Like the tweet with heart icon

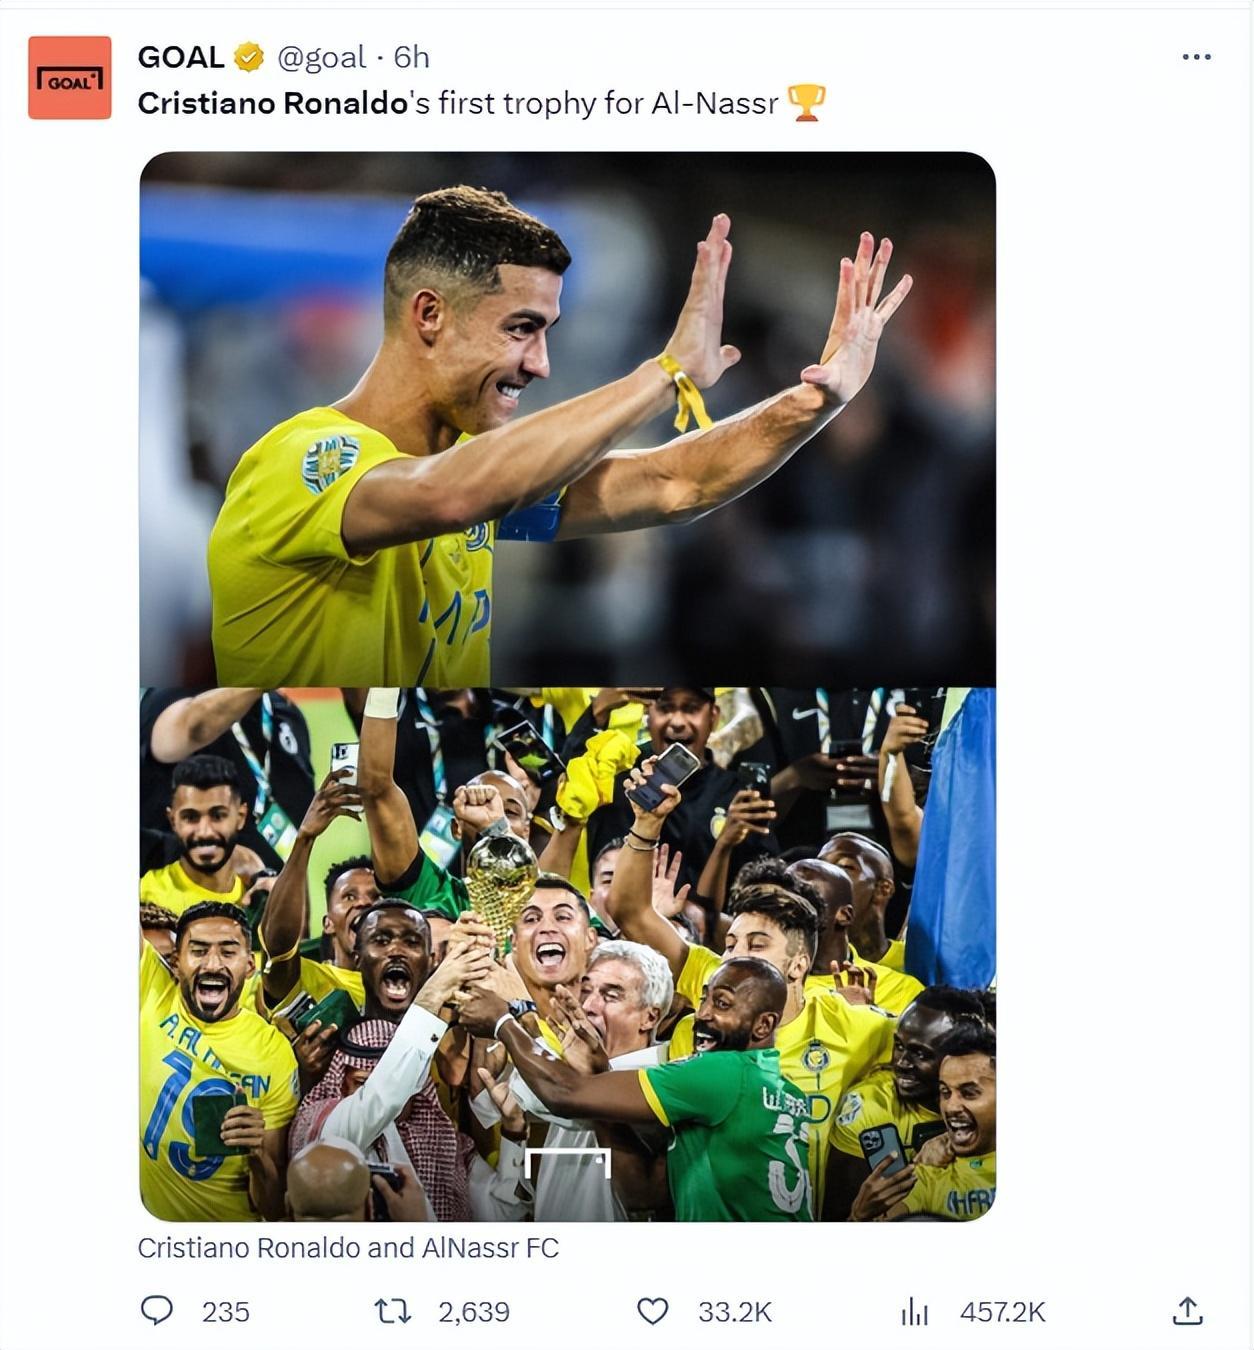coord(653,1311)
